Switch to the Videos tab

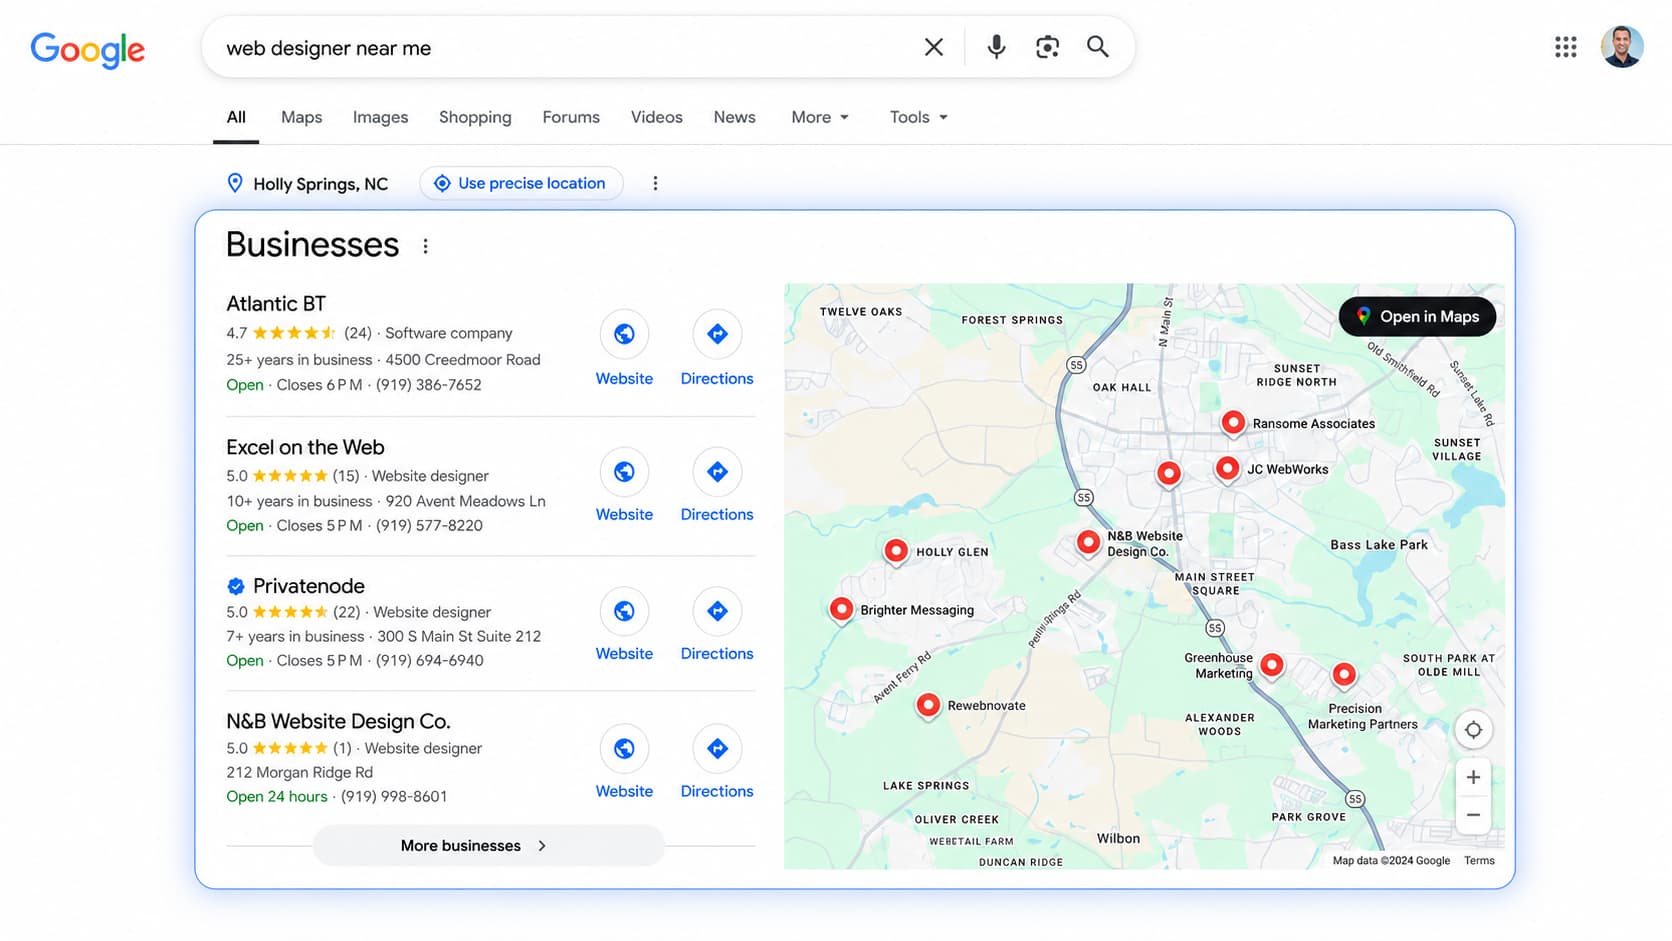click(x=656, y=117)
